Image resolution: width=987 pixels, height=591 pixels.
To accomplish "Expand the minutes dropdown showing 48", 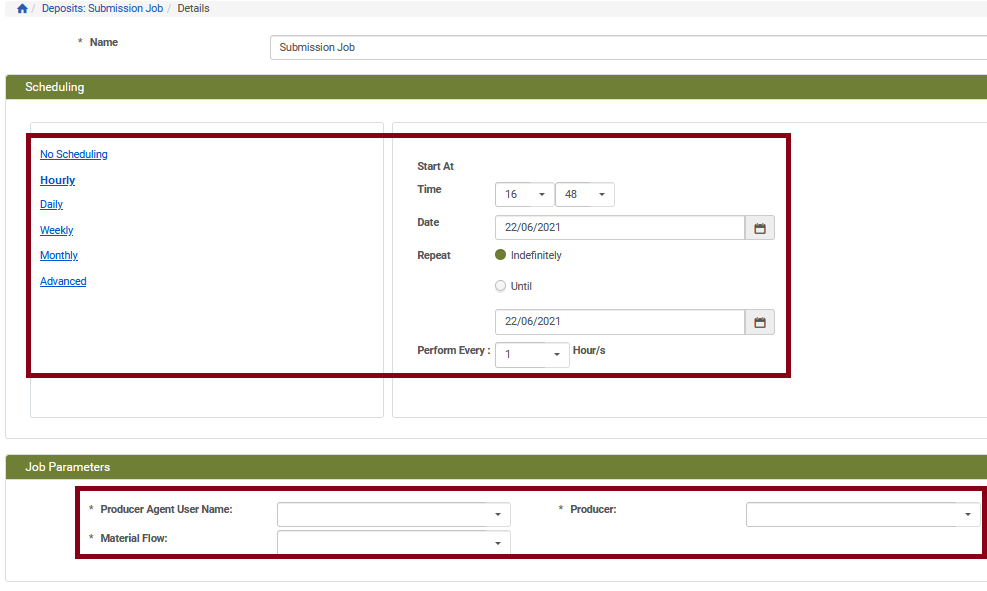I will pos(585,195).
